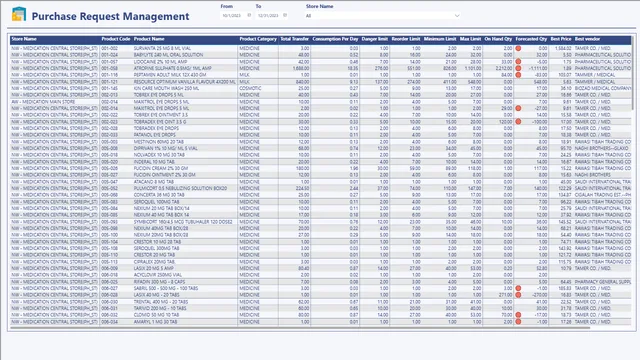Click the red alert dot in SURVANTA row
Image resolution: width=640 pixels, height=360 pixels.
pyautogui.click(x=518, y=48)
